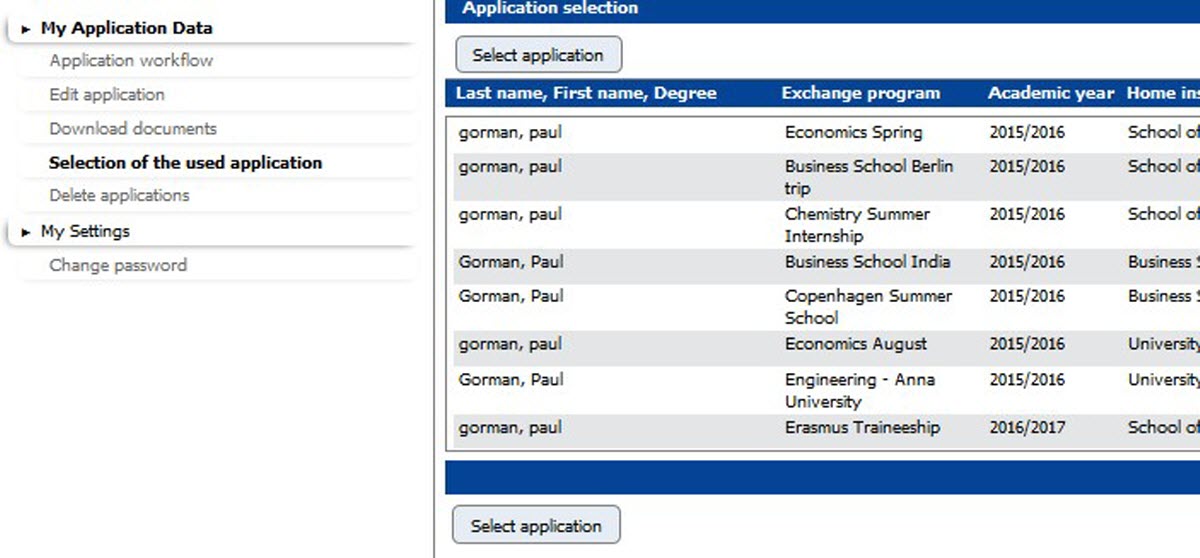Viewport: 1200px width, 558px height.
Task: Collapse the My Settings section arrow
Action: pos(26,232)
